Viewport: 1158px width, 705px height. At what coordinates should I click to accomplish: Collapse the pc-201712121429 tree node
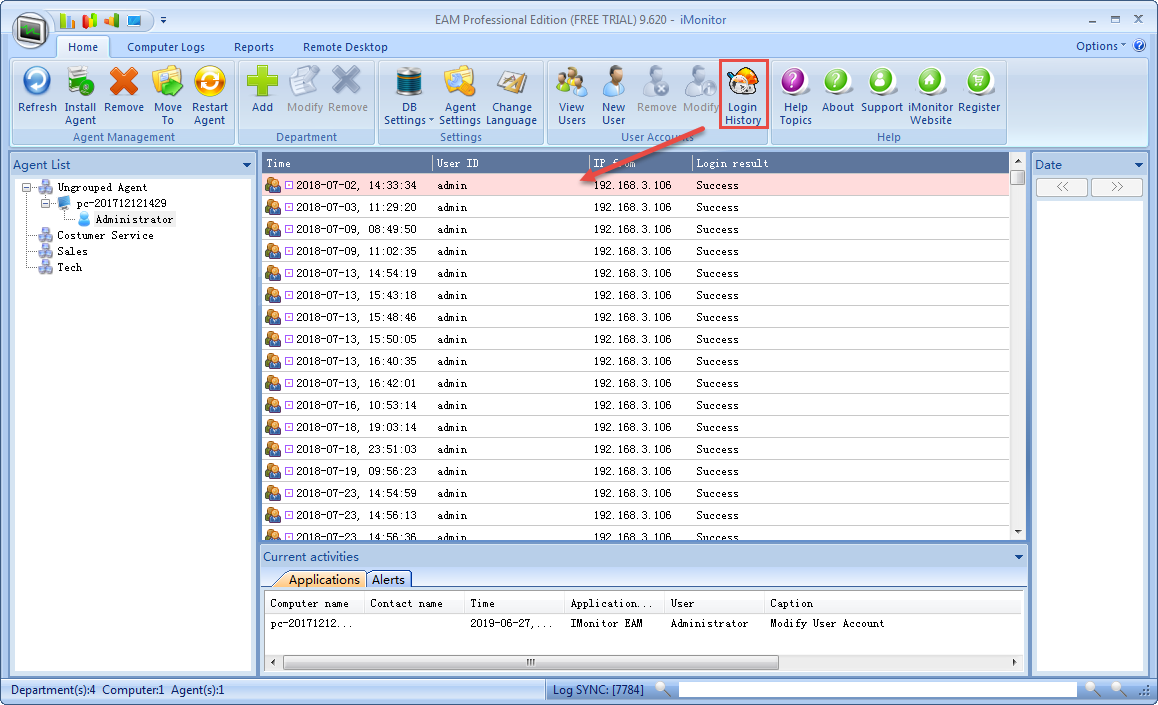point(45,203)
